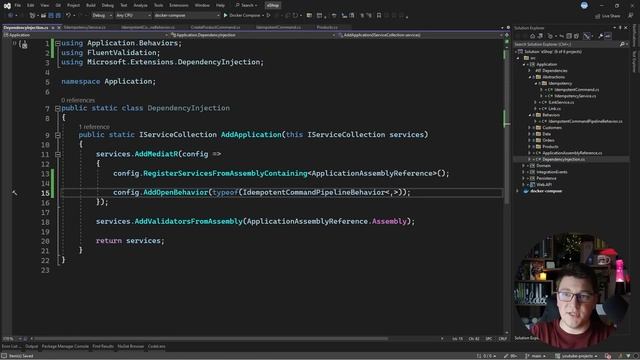Switch to the IdempotencyService.cs tab
This screenshot has width=640, height=360.
tap(85, 27)
